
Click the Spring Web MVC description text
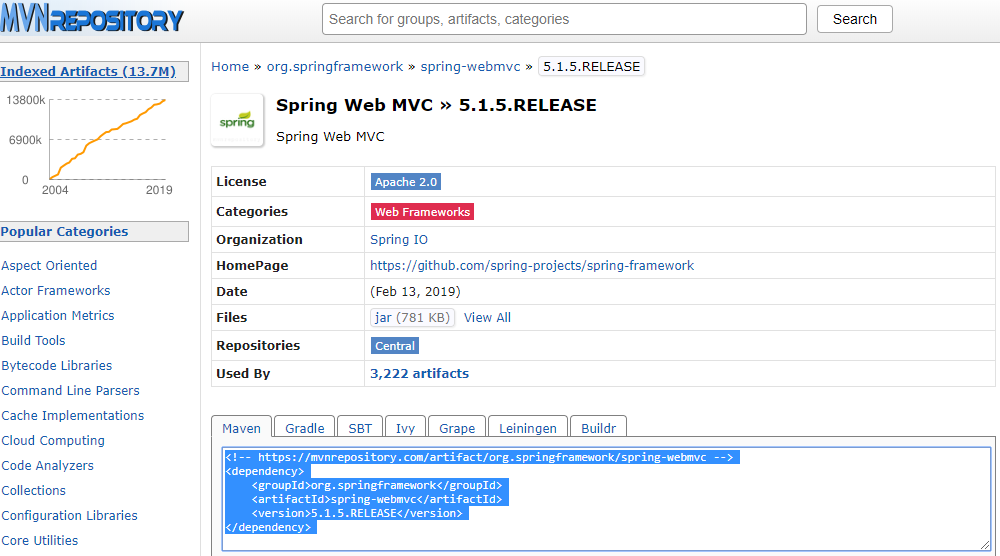click(x=330, y=136)
